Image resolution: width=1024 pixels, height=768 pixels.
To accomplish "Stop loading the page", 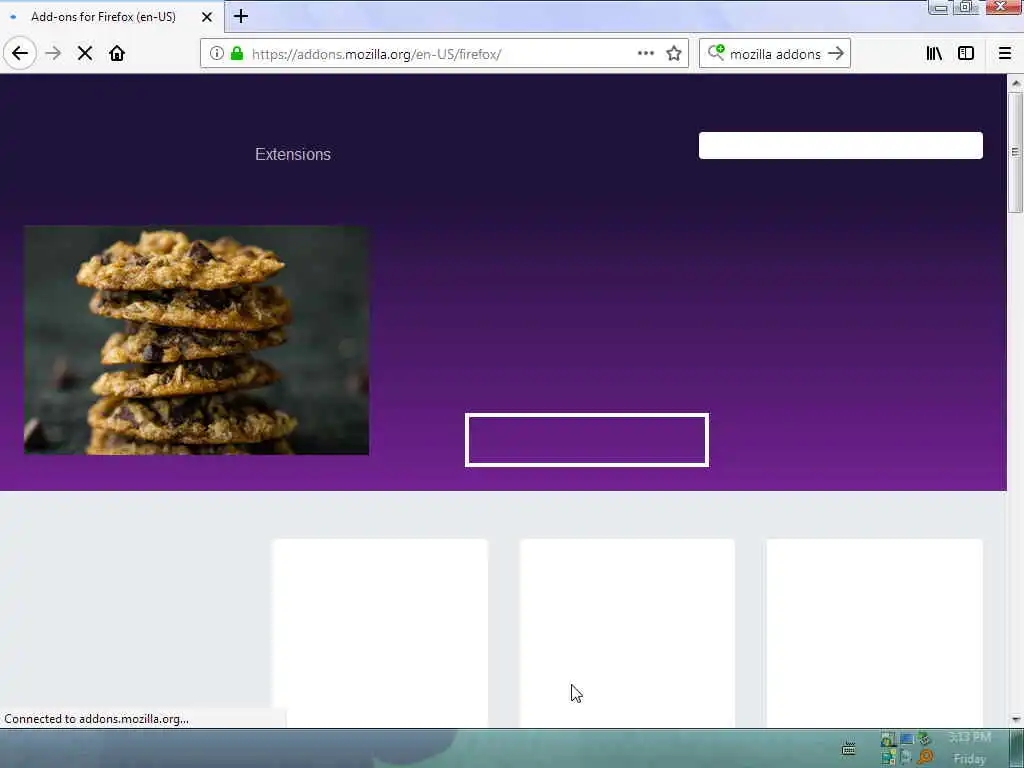I will tap(85, 53).
